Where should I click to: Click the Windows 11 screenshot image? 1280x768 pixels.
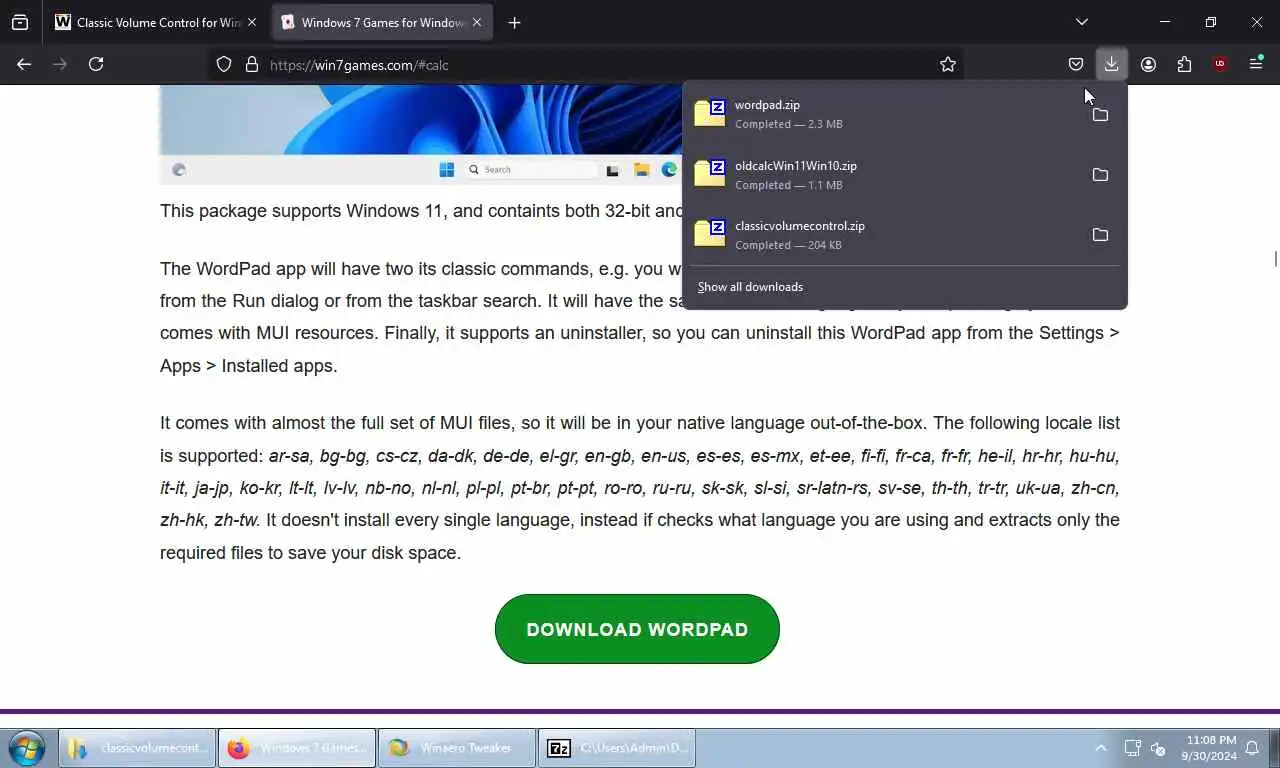[420, 134]
